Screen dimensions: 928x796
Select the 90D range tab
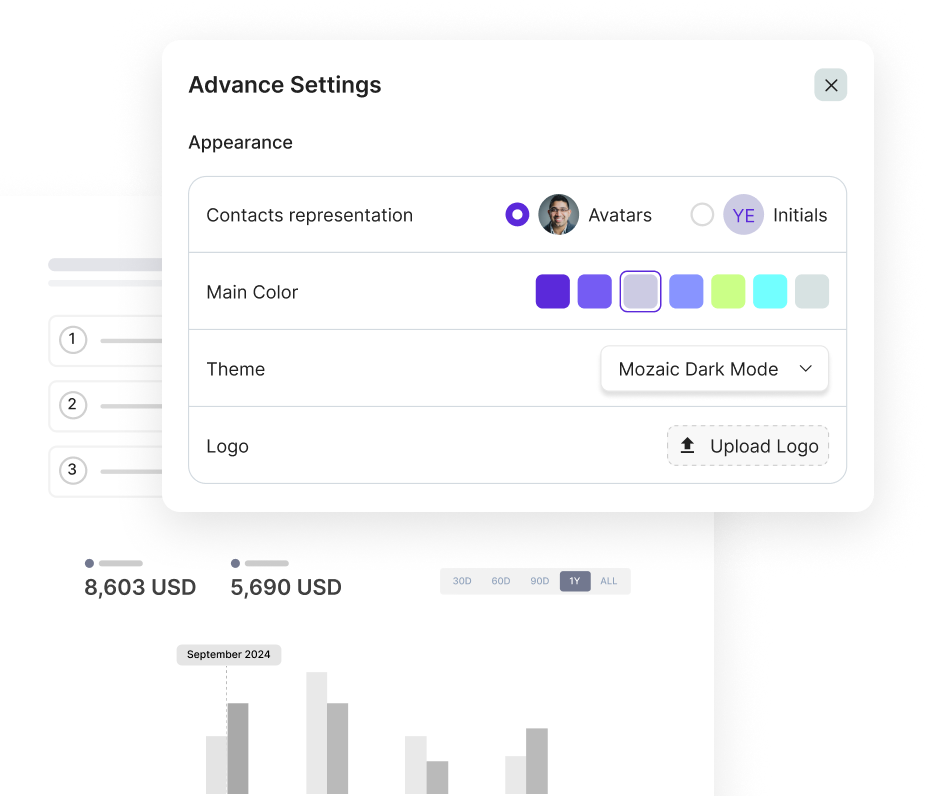[540, 581]
